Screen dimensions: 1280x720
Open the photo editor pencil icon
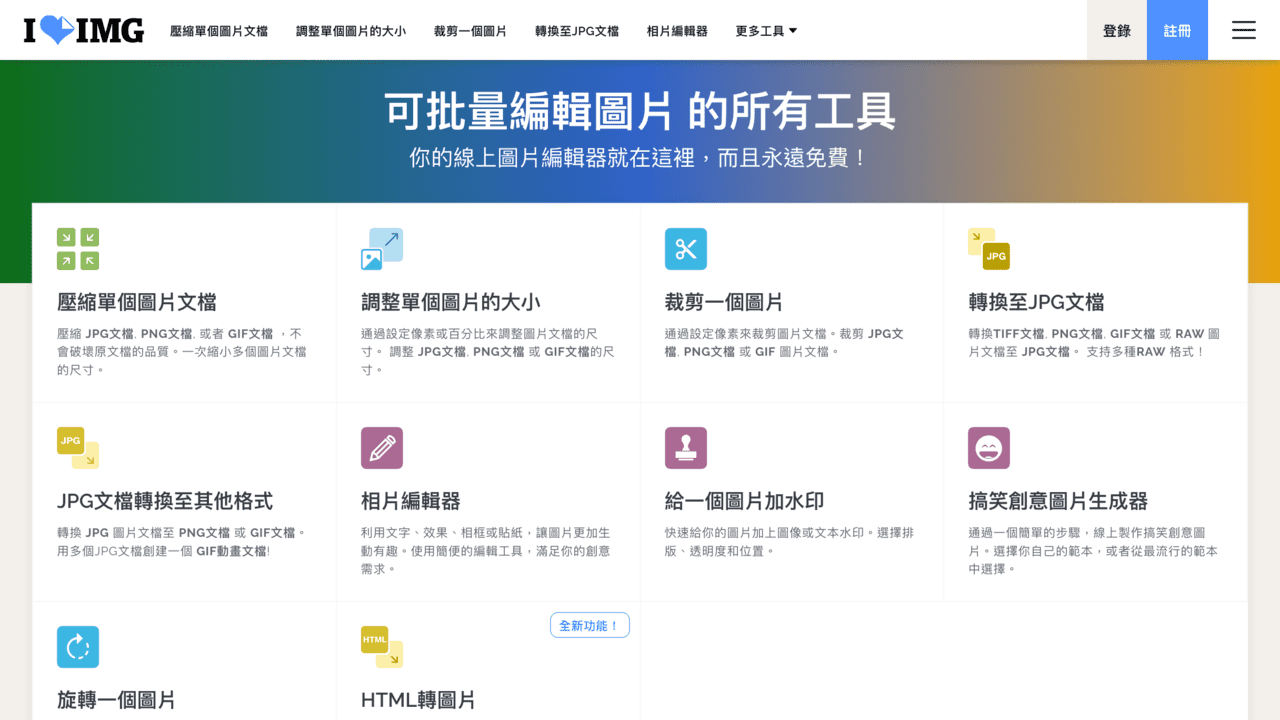tap(381, 447)
